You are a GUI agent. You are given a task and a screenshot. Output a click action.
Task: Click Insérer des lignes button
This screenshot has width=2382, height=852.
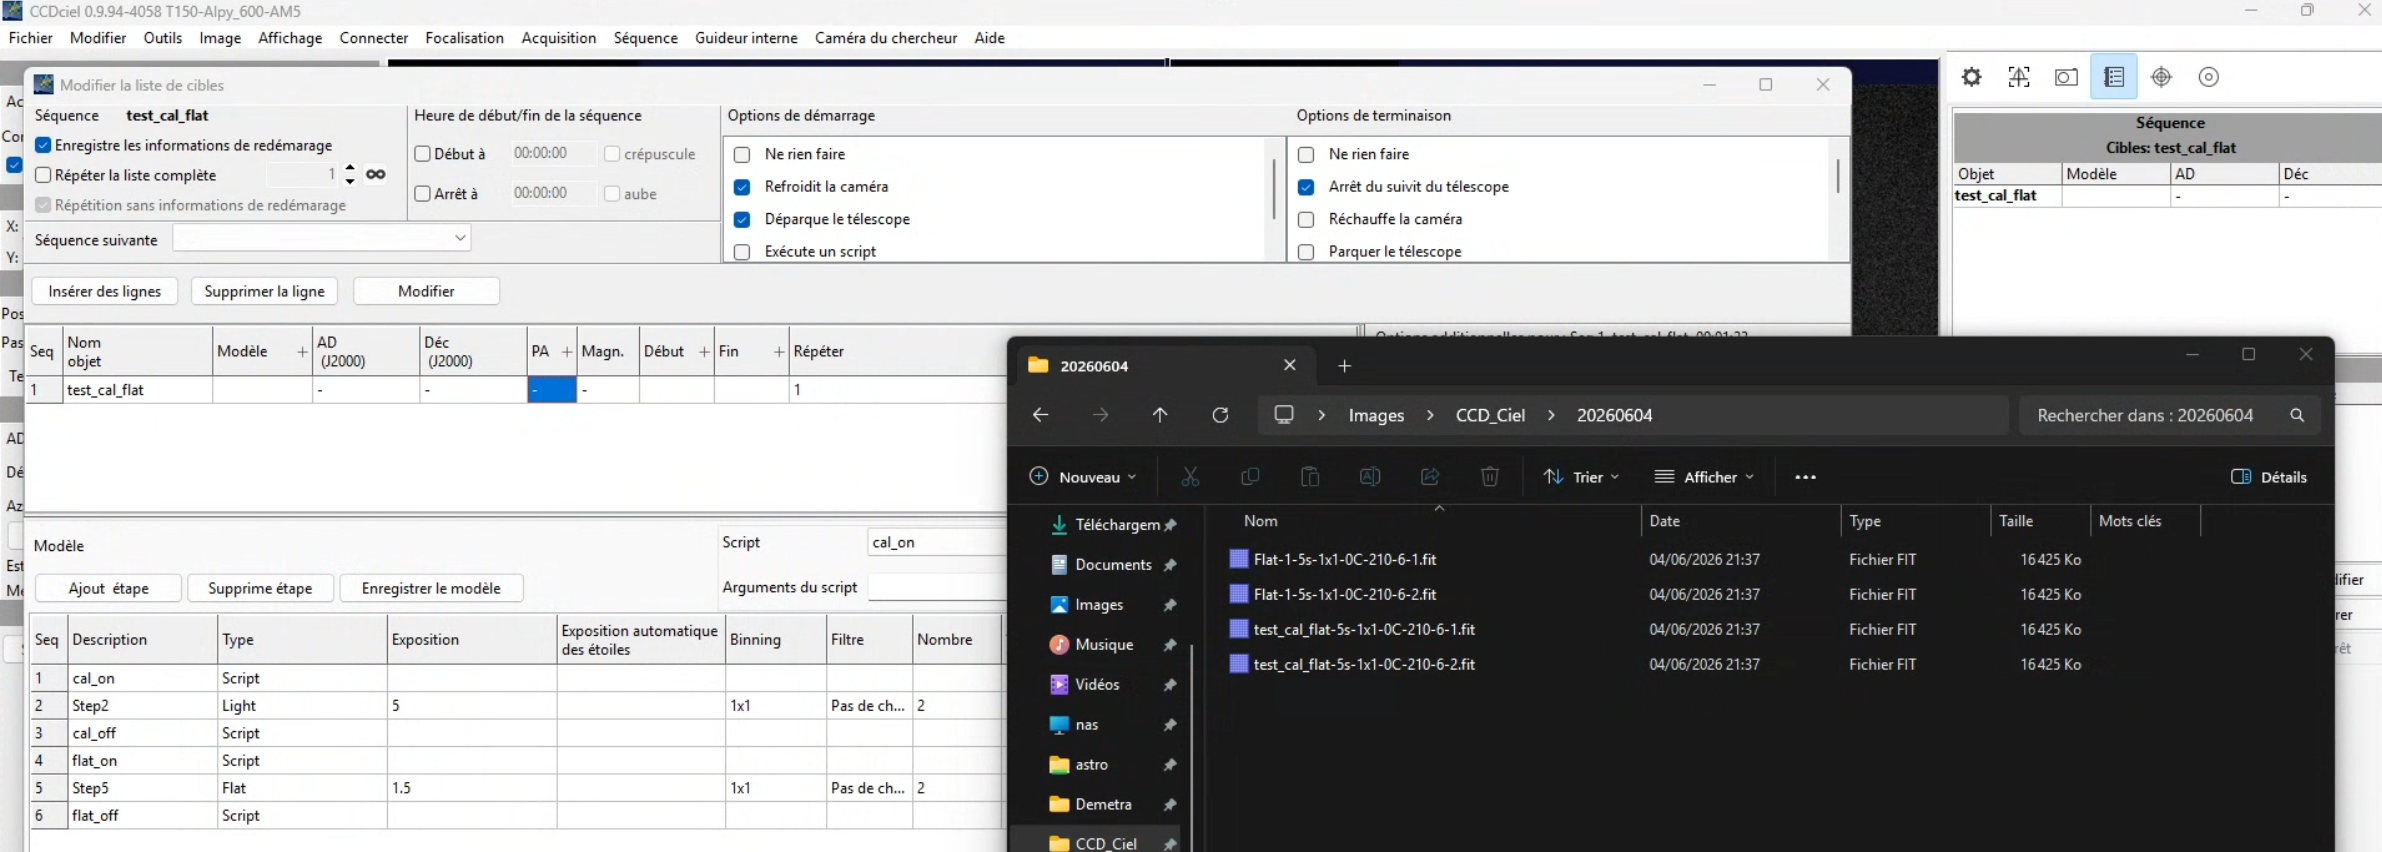coord(104,291)
